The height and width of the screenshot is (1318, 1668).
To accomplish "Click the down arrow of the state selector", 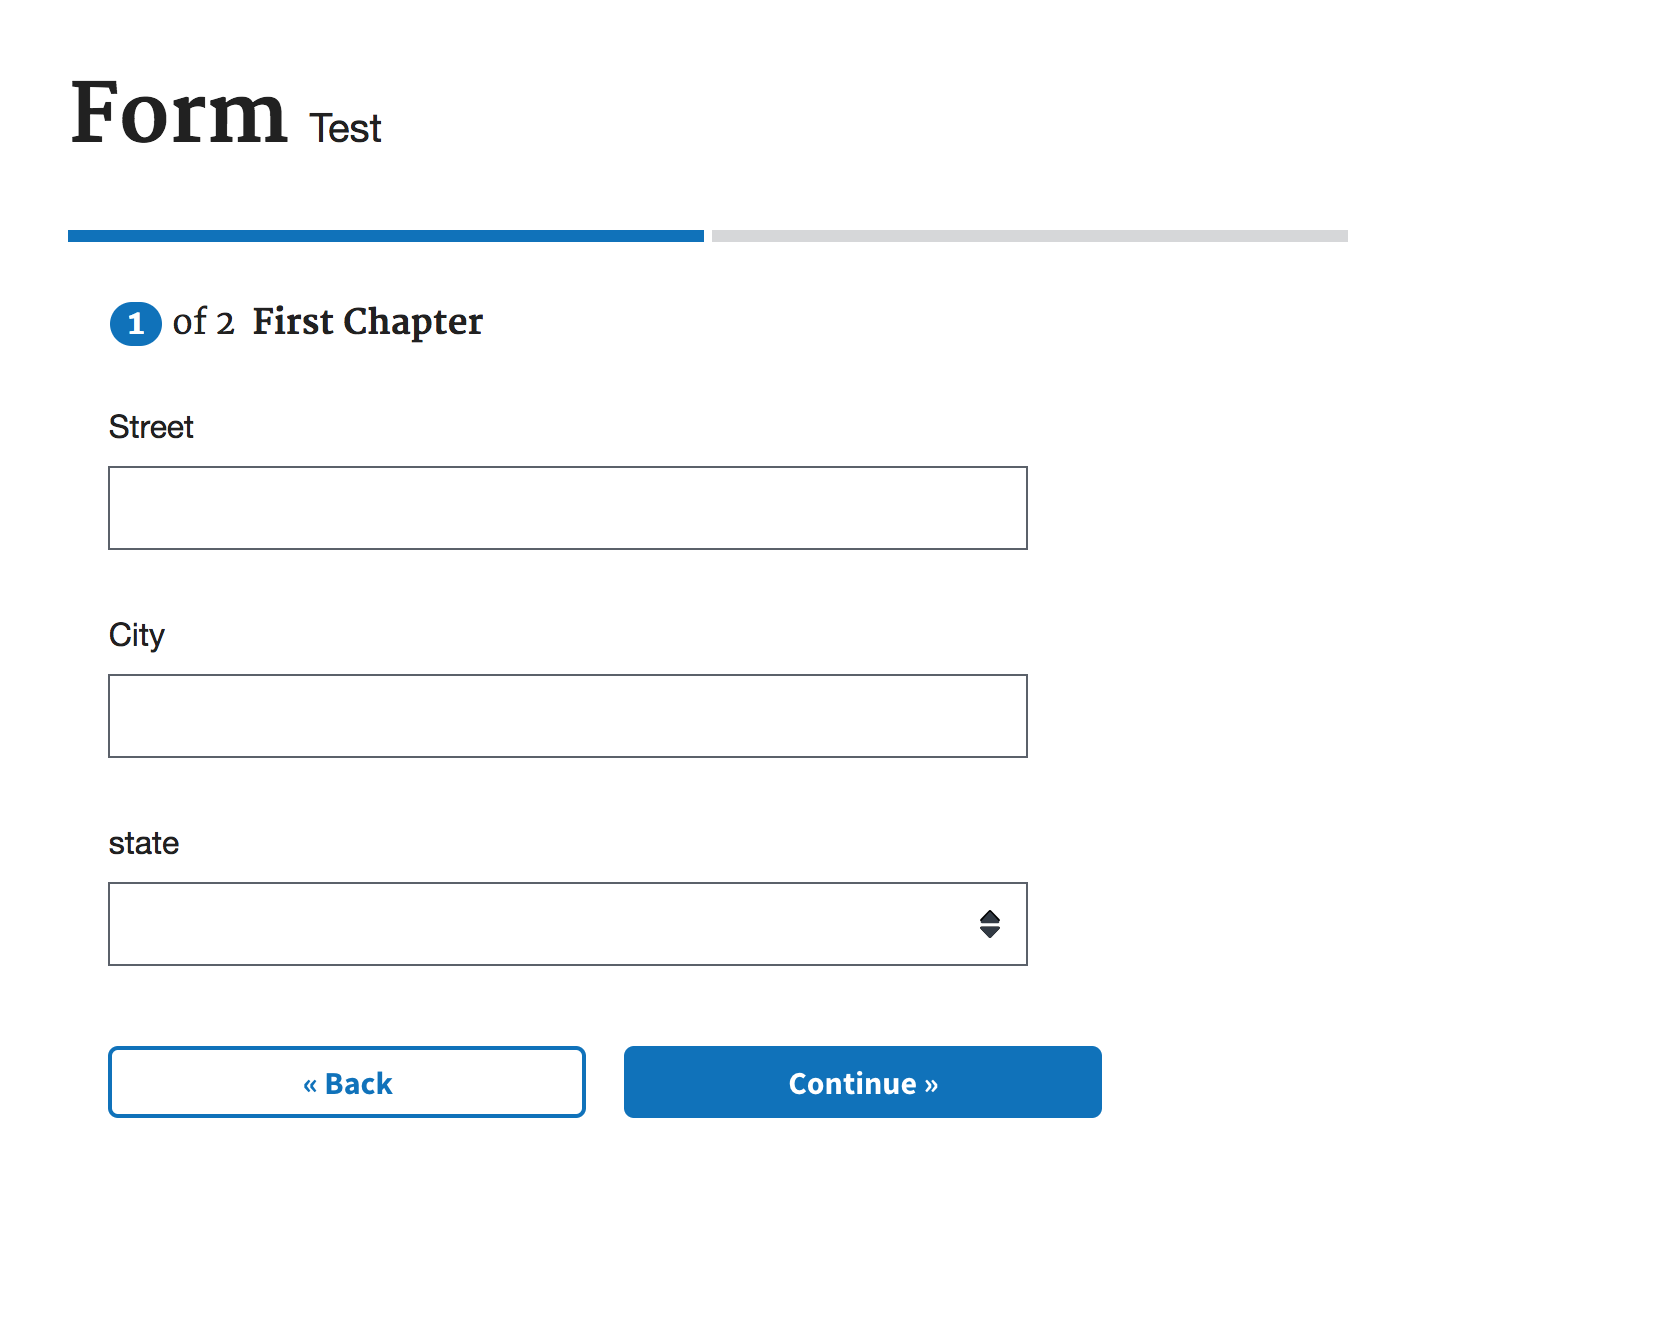I will point(990,932).
